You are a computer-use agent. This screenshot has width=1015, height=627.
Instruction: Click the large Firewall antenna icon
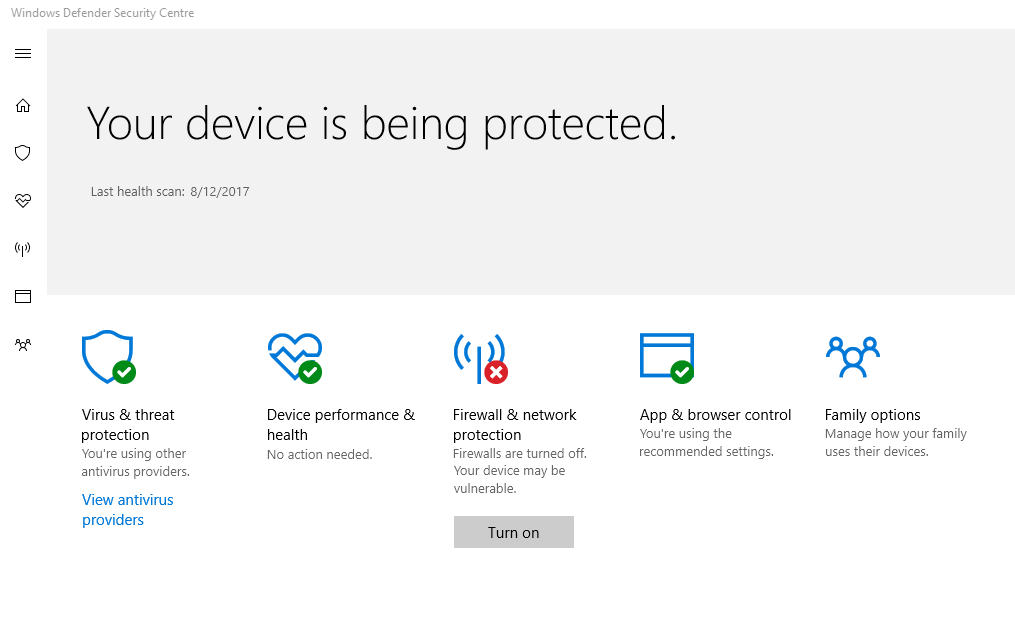tap(480, 357)
